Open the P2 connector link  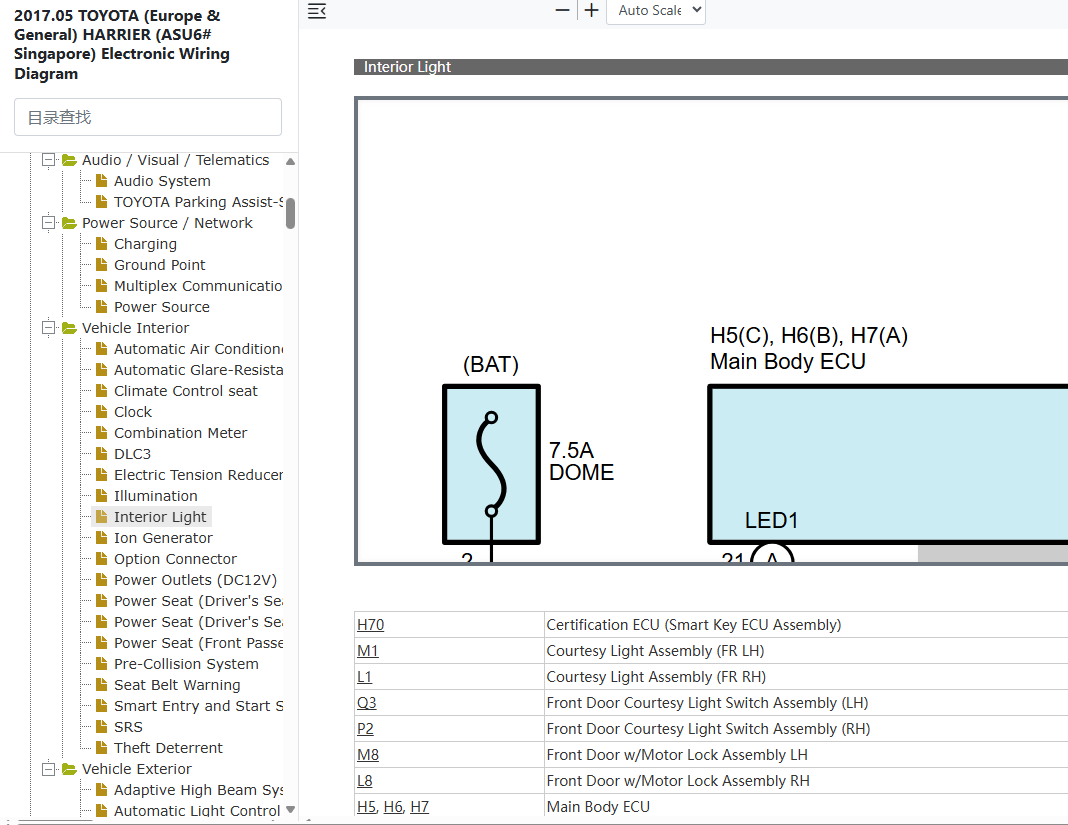tap(365, 728)
